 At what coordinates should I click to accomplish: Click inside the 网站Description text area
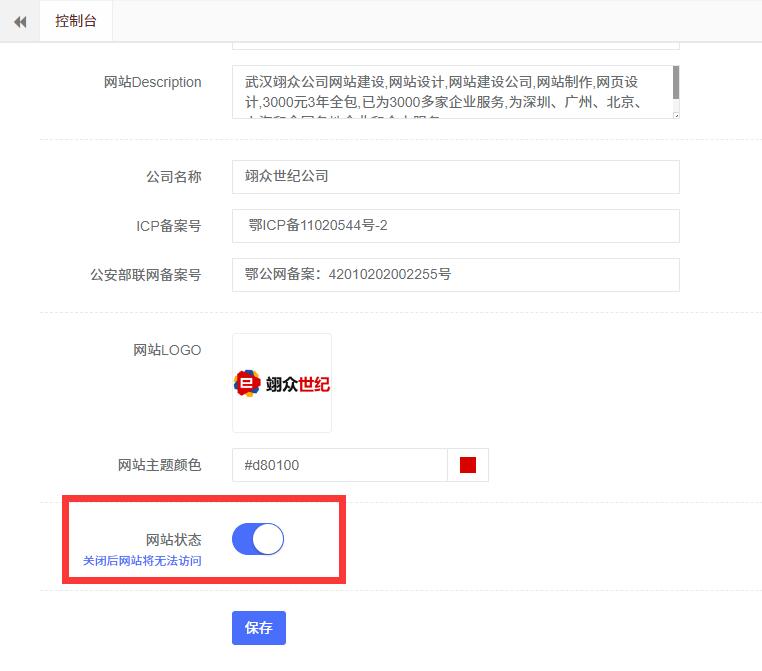tap(450, 92)
